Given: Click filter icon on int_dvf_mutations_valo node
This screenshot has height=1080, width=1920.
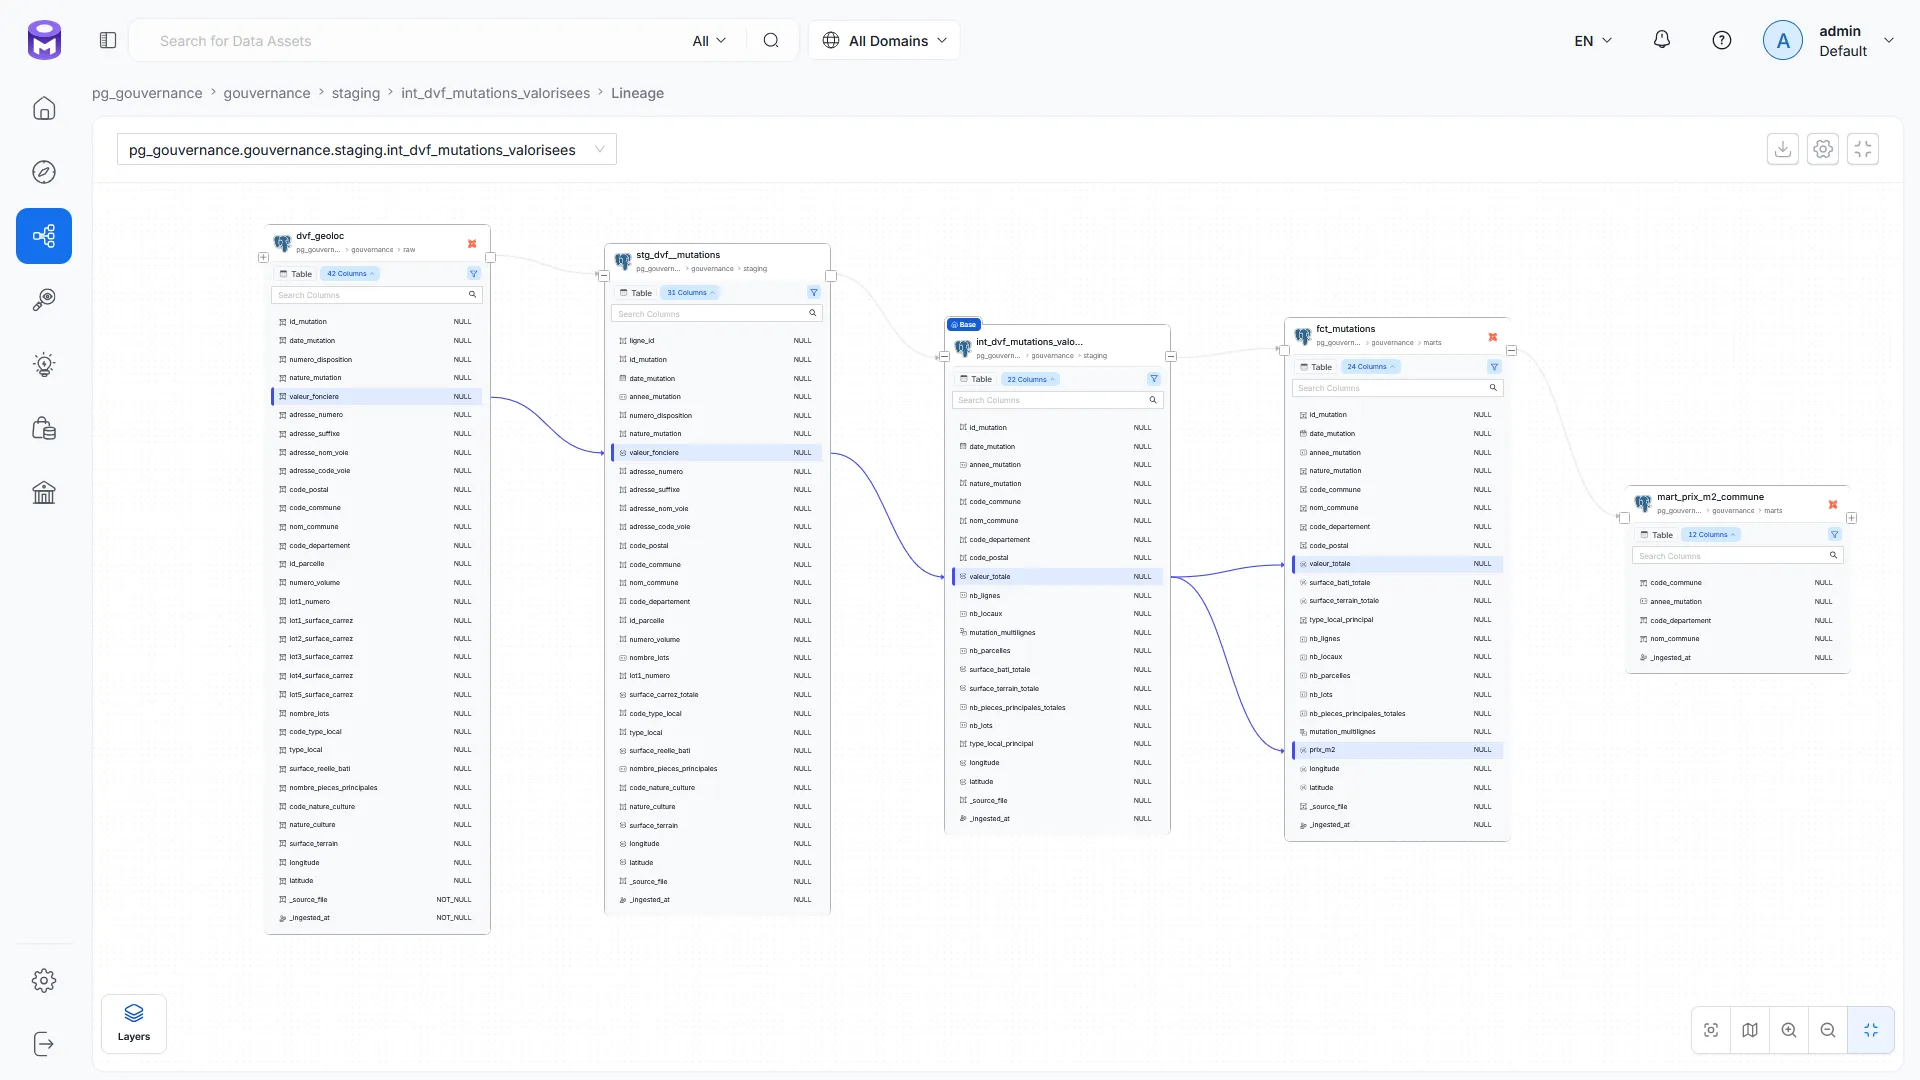Looking at the screenshot, I should click(x=1154, y=379).
